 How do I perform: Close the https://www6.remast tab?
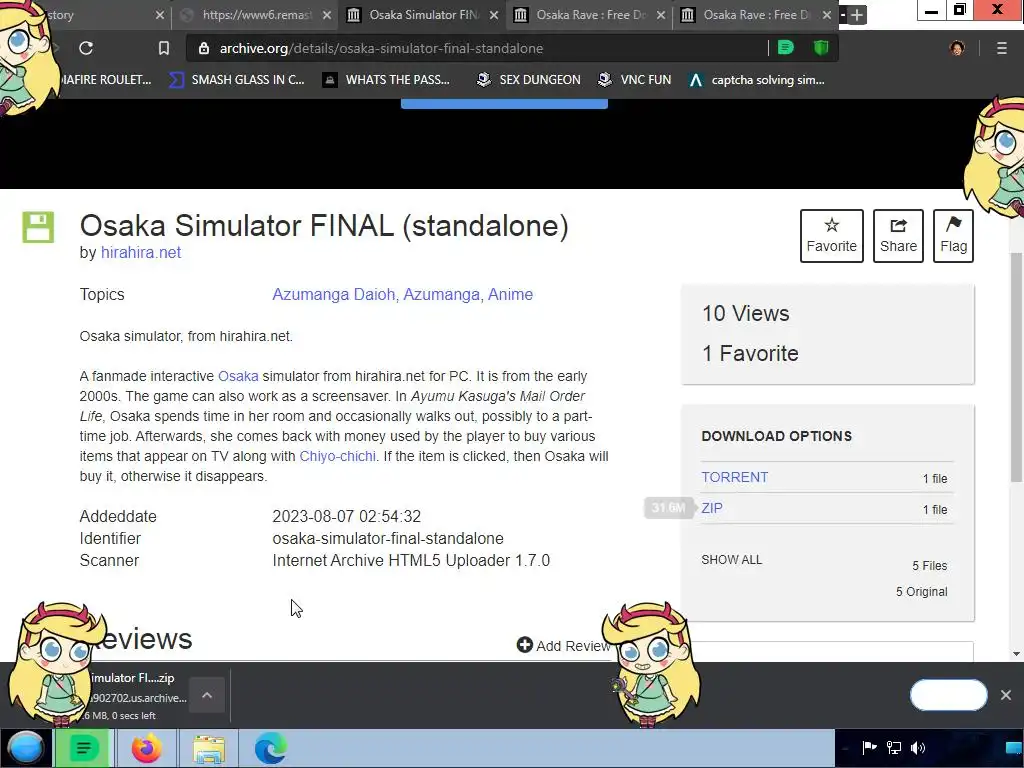(x=327, y=15)
